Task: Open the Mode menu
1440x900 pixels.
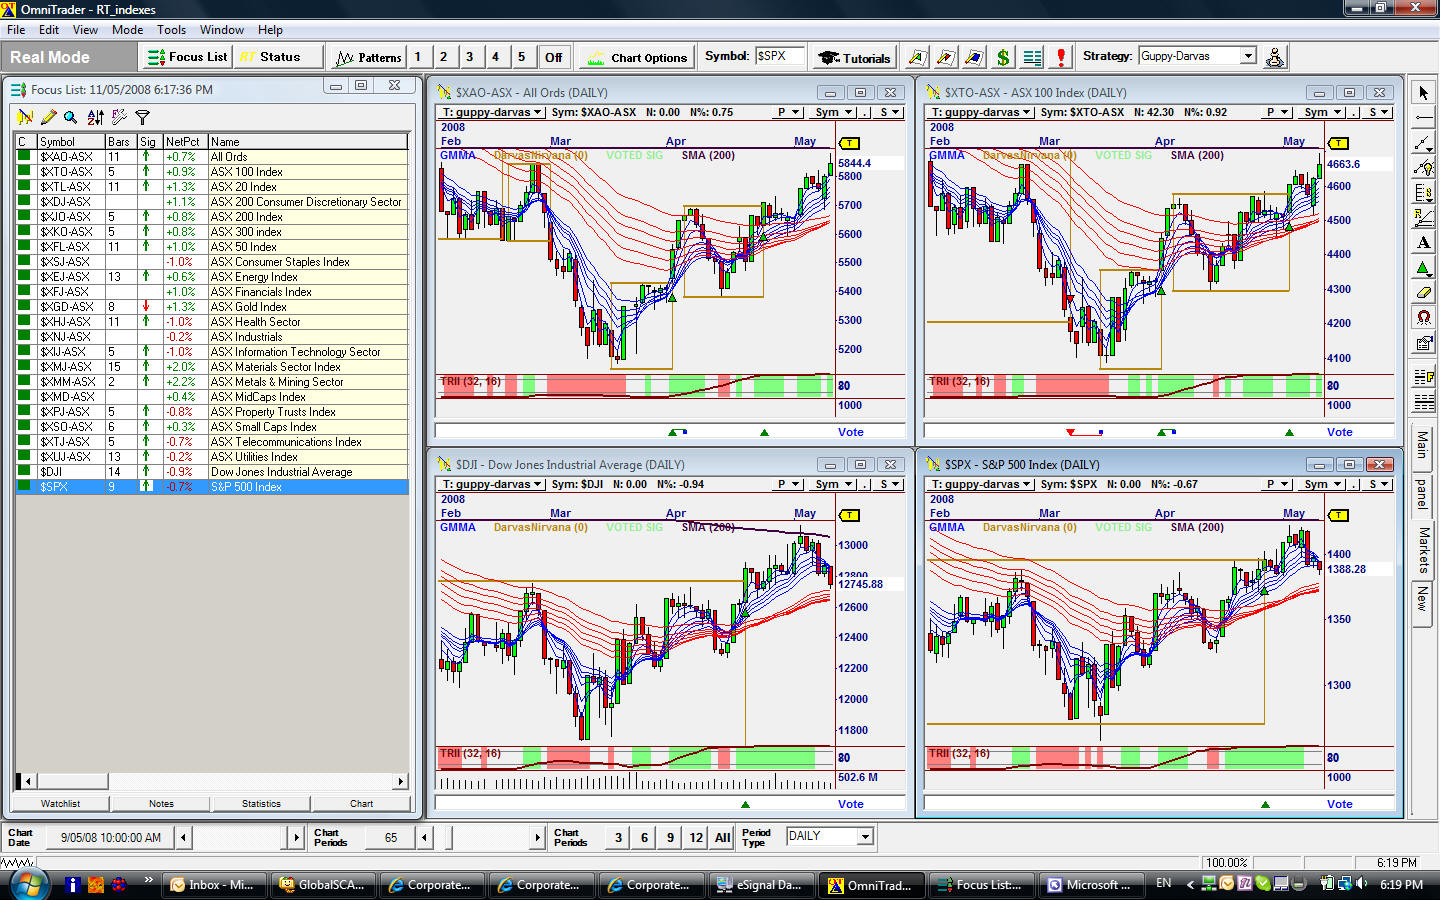Action: coord(127,30)
